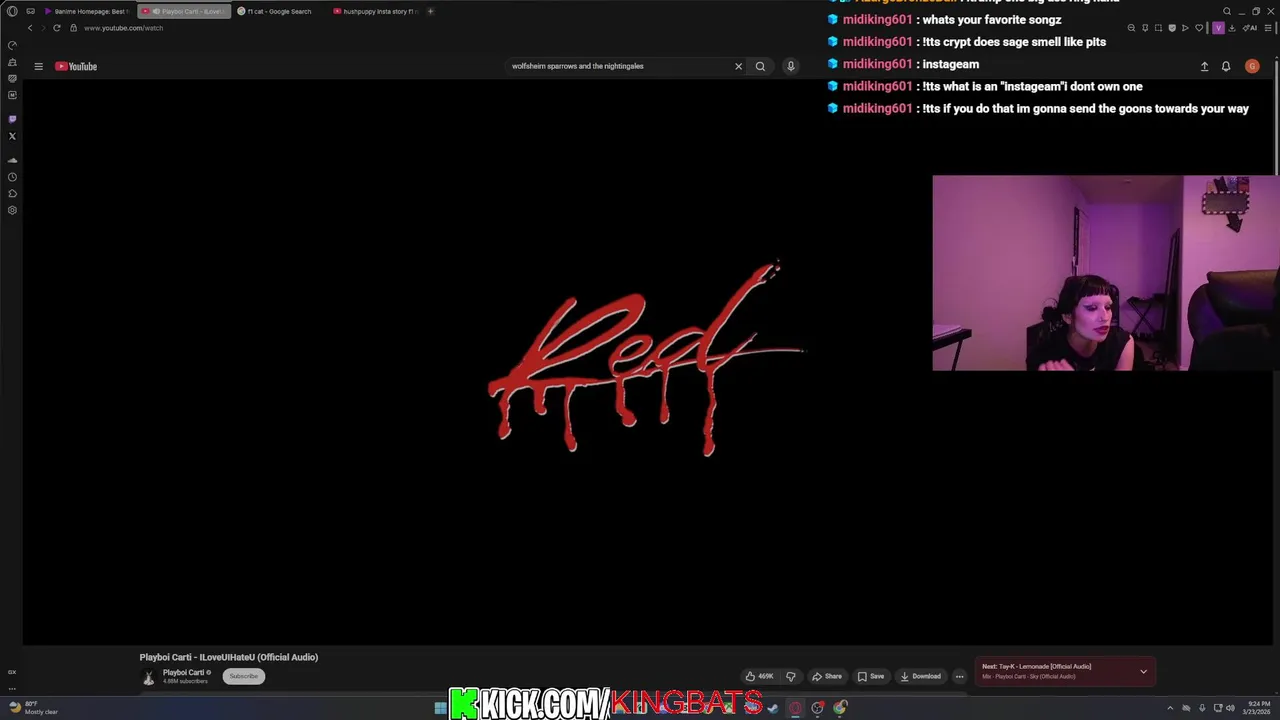The width and height of the screenshot is (1280, 720).
Task: Start voice search with the microphone
Action: pyautogui.click(x=790, y=66)
